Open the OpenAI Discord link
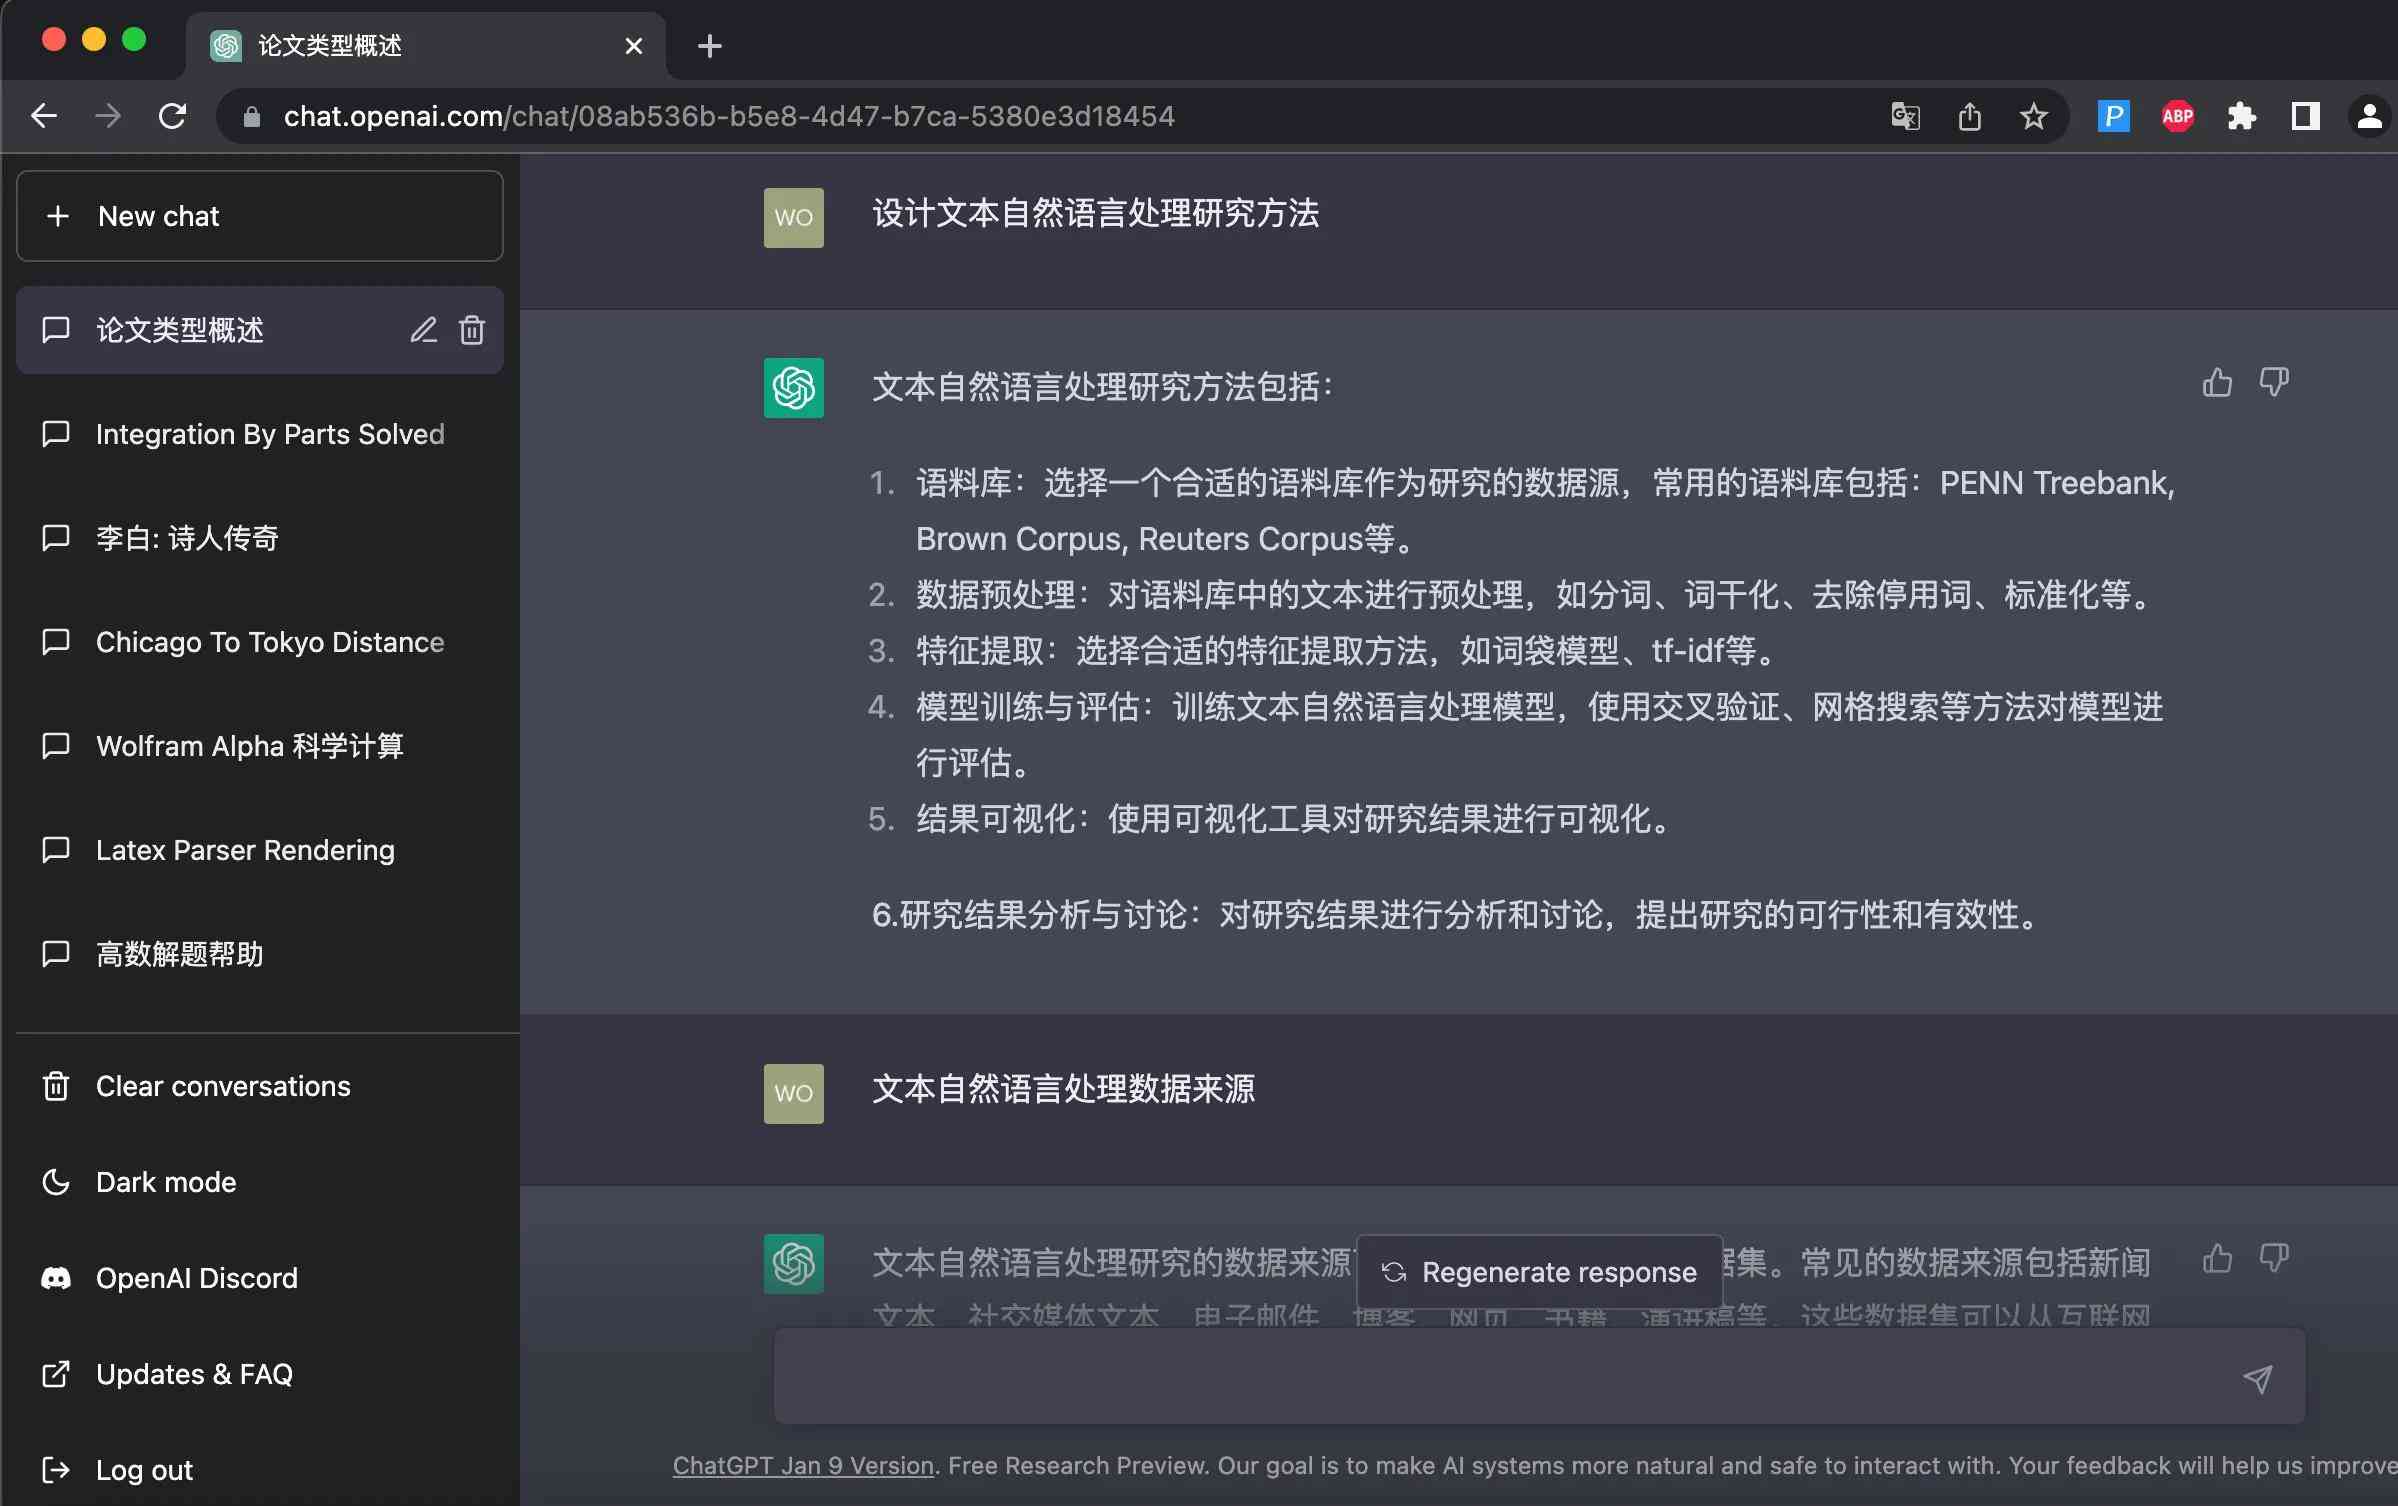Screen dimensions: 2398x1506 click(x=260, y=1278)
